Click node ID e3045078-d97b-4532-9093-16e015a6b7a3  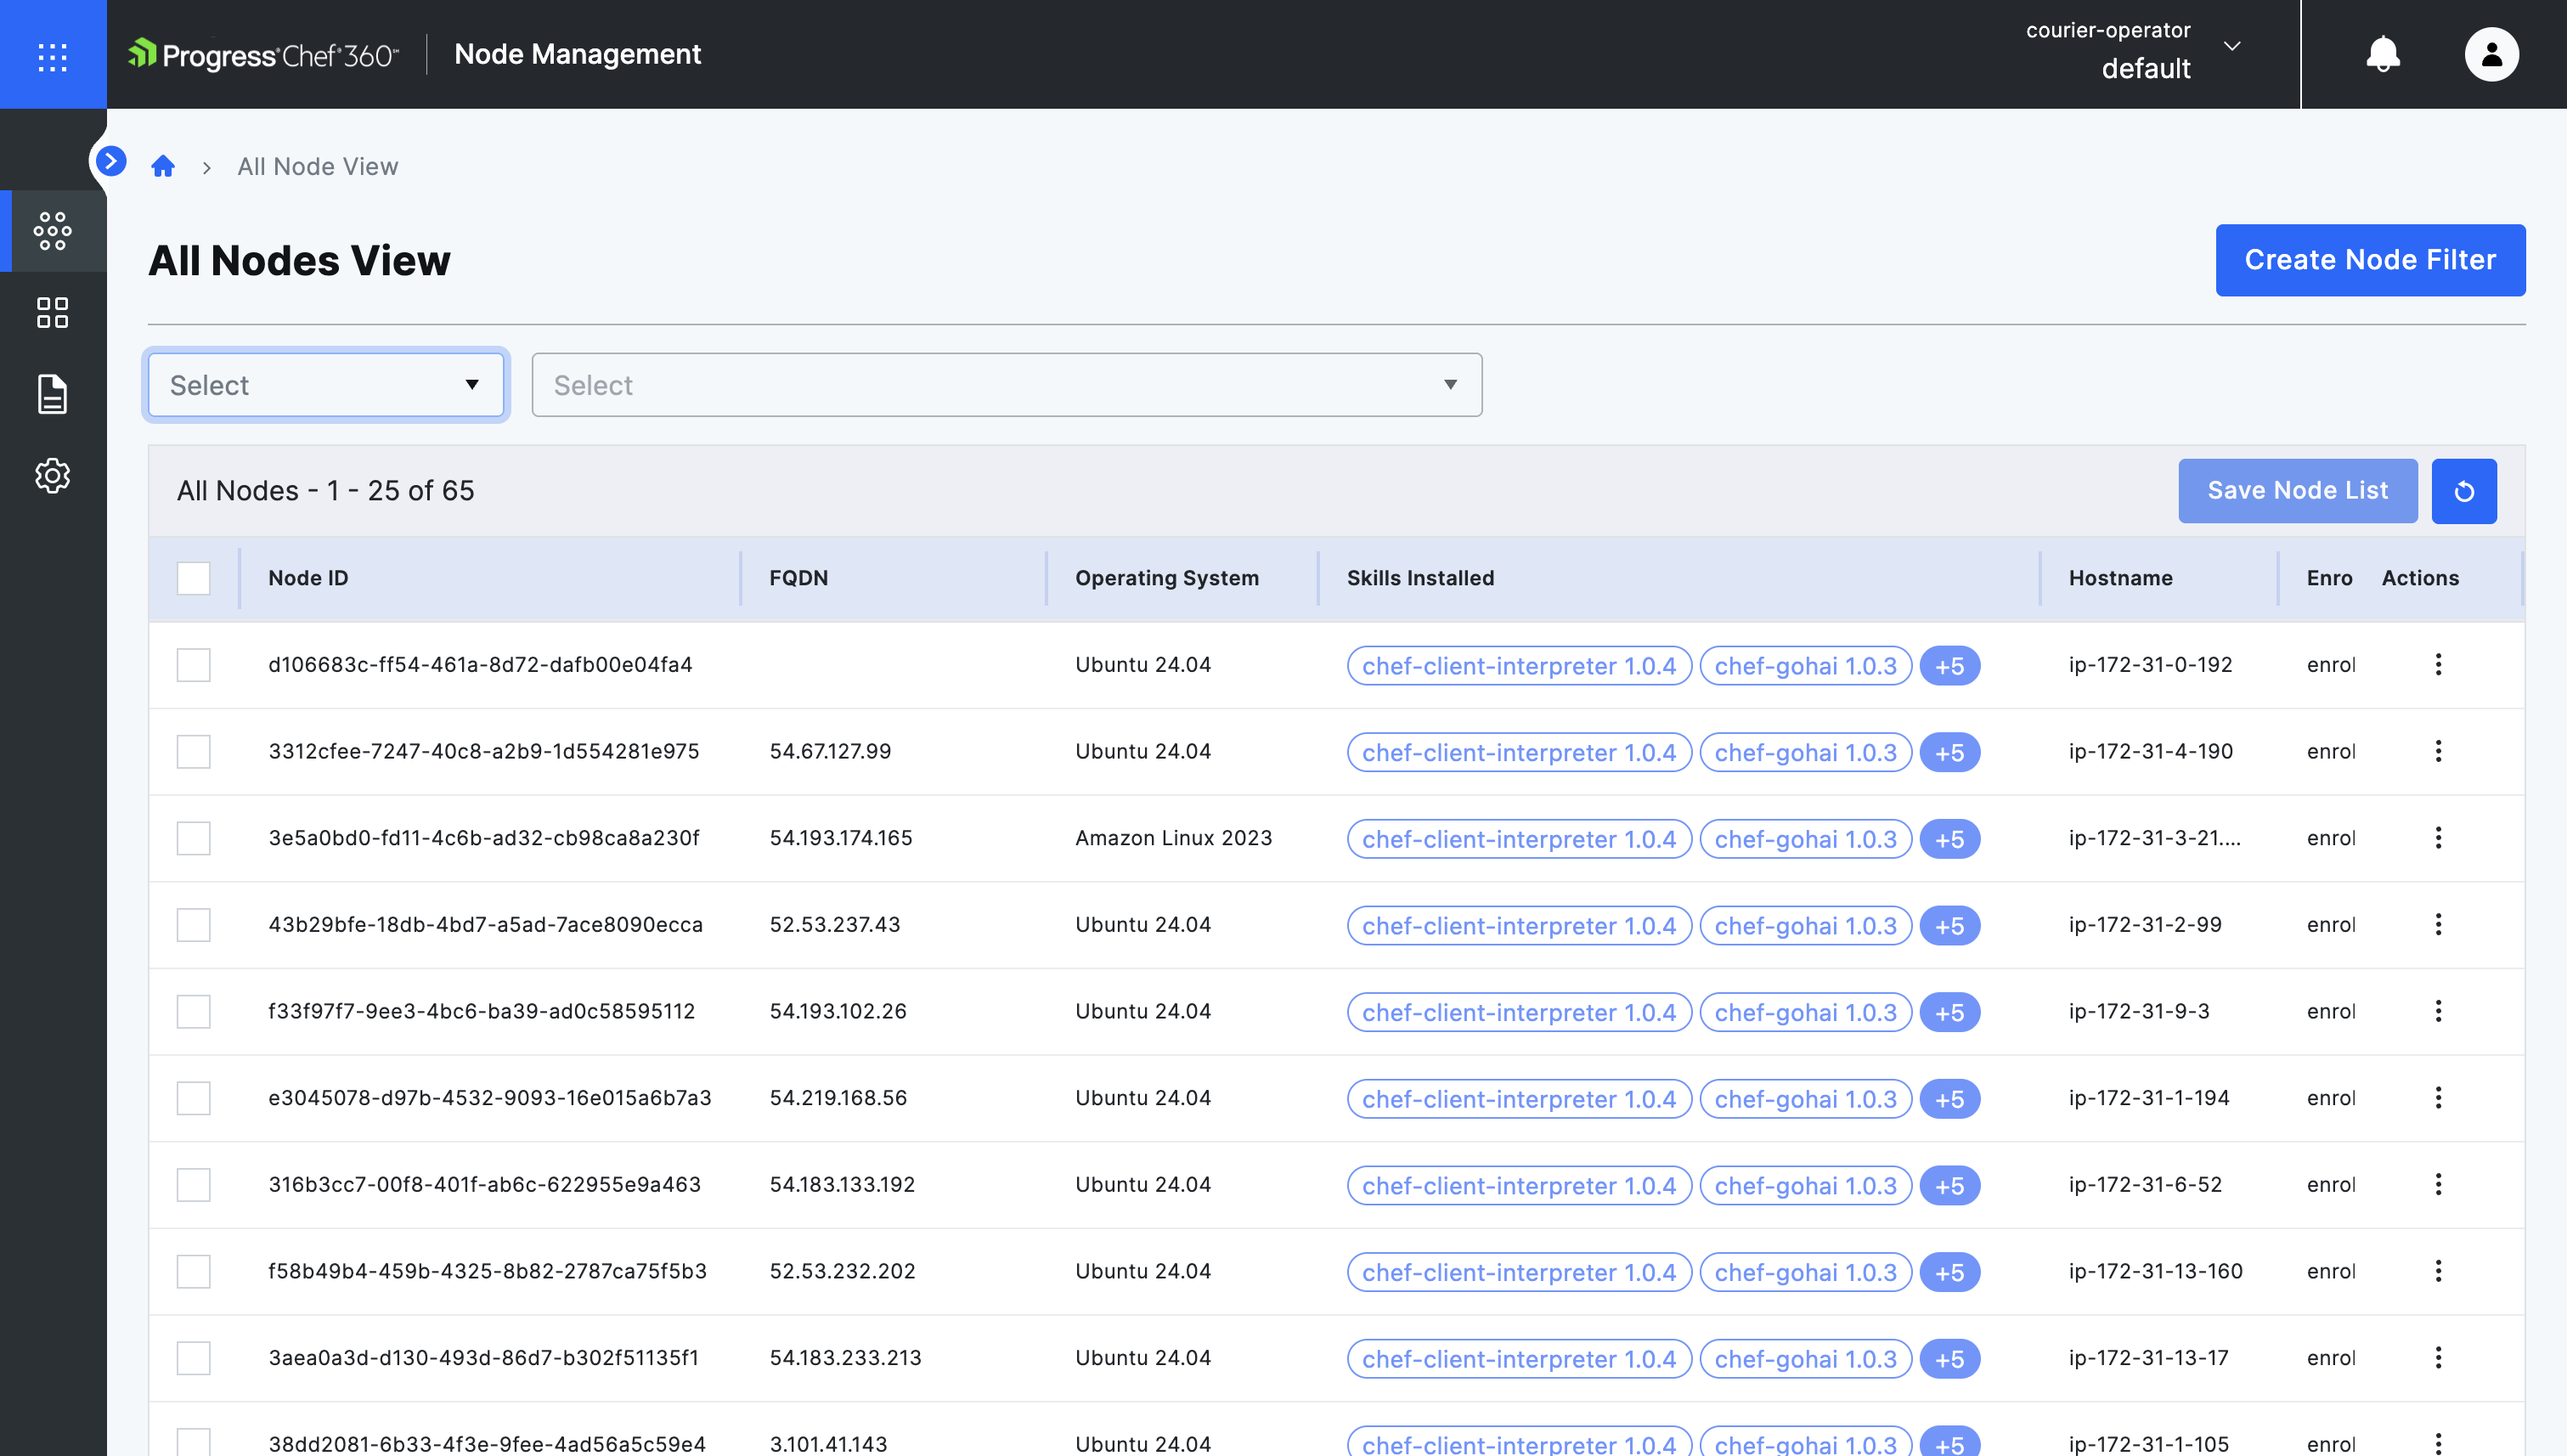coord(490,1097)
